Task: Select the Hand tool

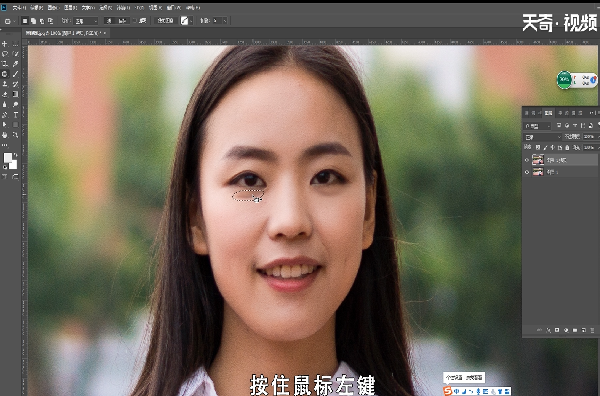Action: pos(5,135)
